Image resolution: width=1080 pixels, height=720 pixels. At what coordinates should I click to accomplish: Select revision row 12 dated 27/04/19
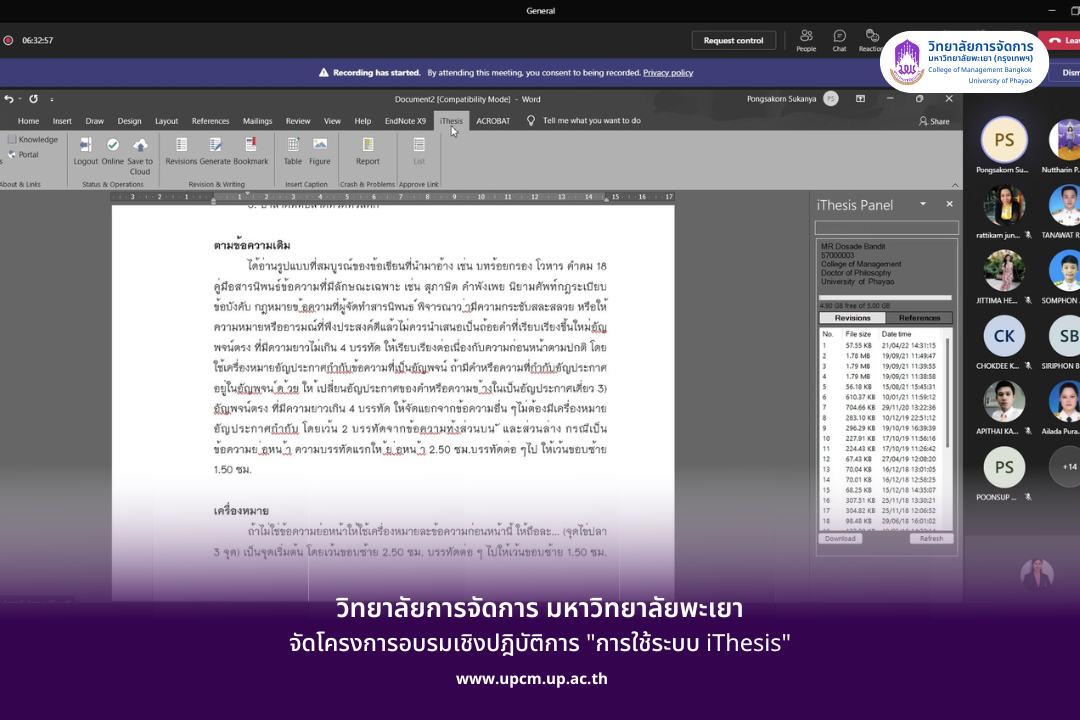882,459
